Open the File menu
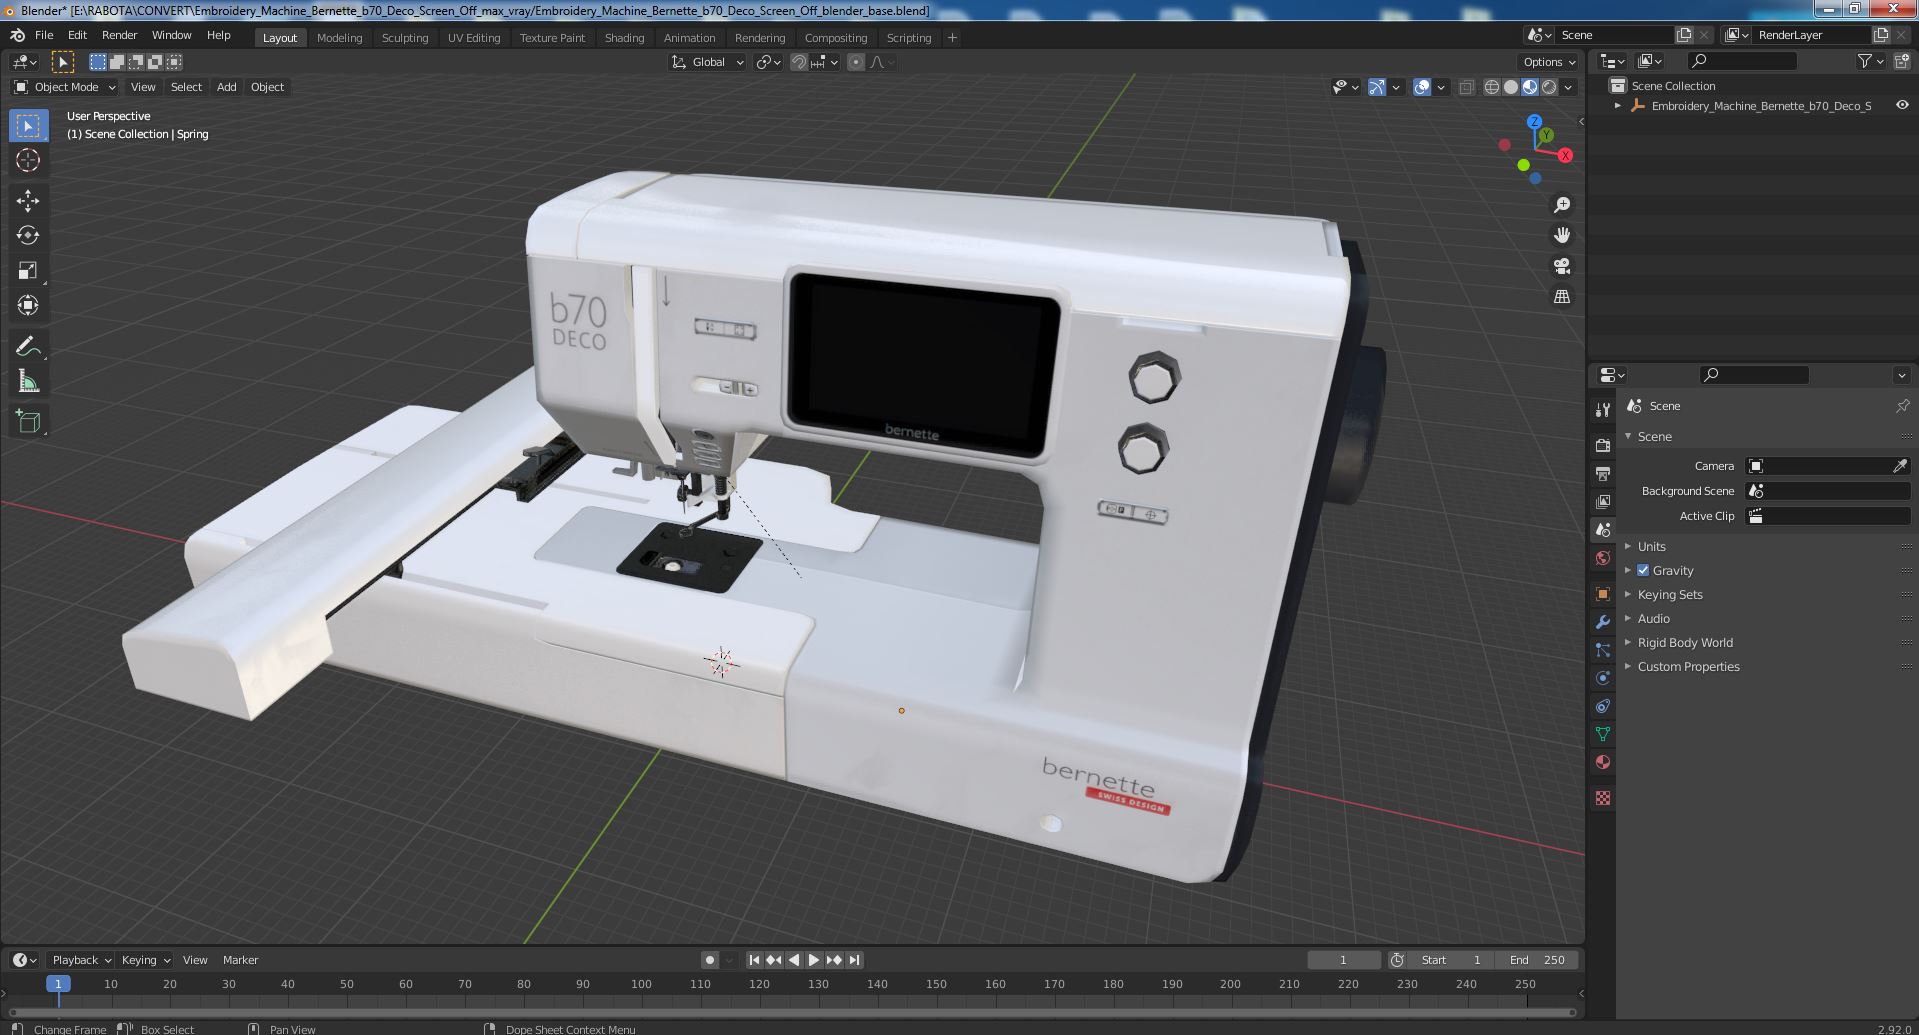This screenshot has width=1919, height=1035. pos(44,35)
